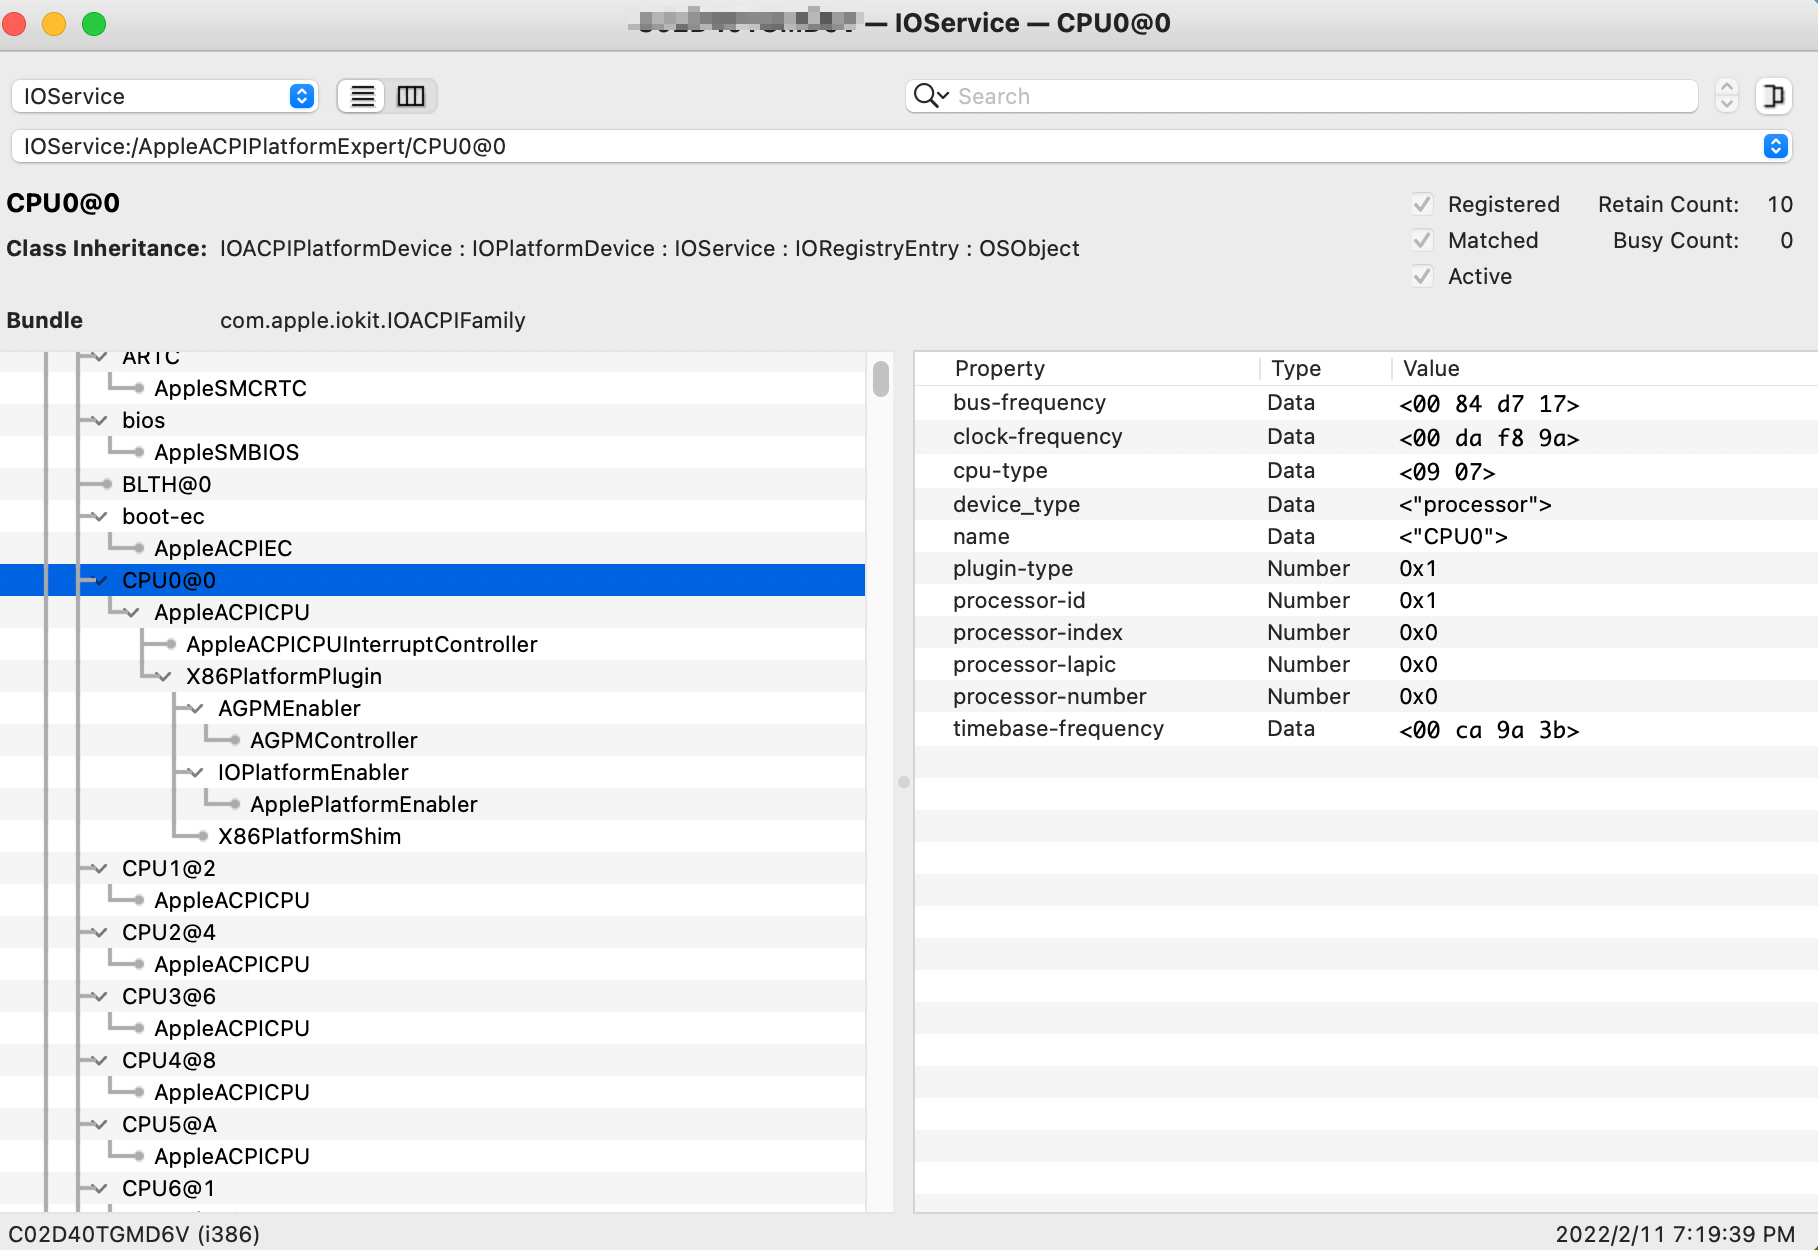Image resolution: width=1818 pixels, height=1250 pixels.
Task: Collapse the X86PlatformPlugin node
Action: [162, 676]
